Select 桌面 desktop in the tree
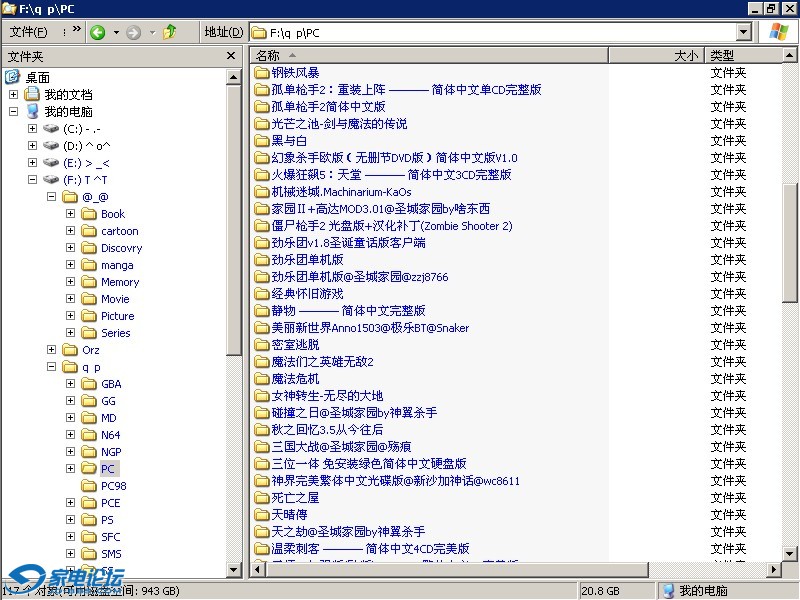Viewport: 800px width, 600px height. click(38, 78)
